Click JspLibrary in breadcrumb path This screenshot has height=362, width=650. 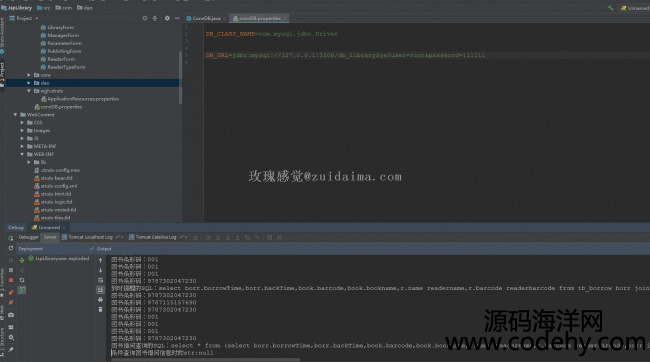(17, 7)
